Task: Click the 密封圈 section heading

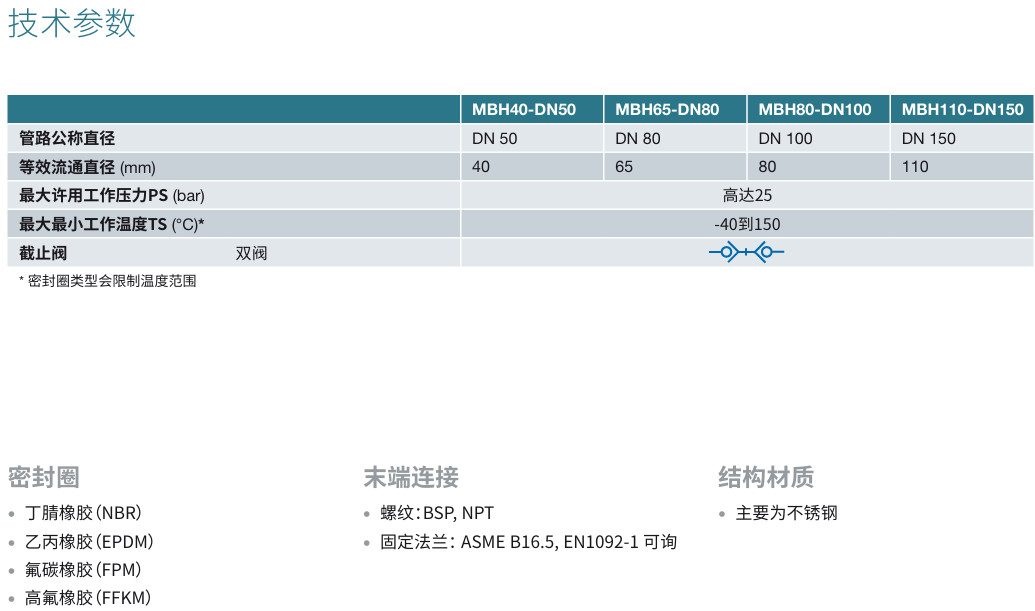Action: [x=44, y=477]
